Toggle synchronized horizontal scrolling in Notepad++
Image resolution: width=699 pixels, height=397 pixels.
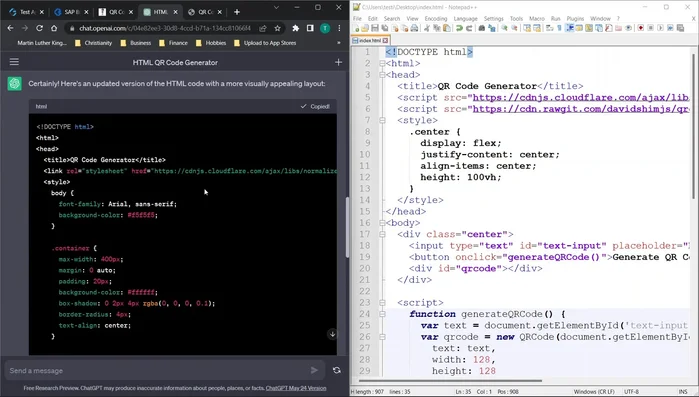pyautogui.click(x=537, y=28)
